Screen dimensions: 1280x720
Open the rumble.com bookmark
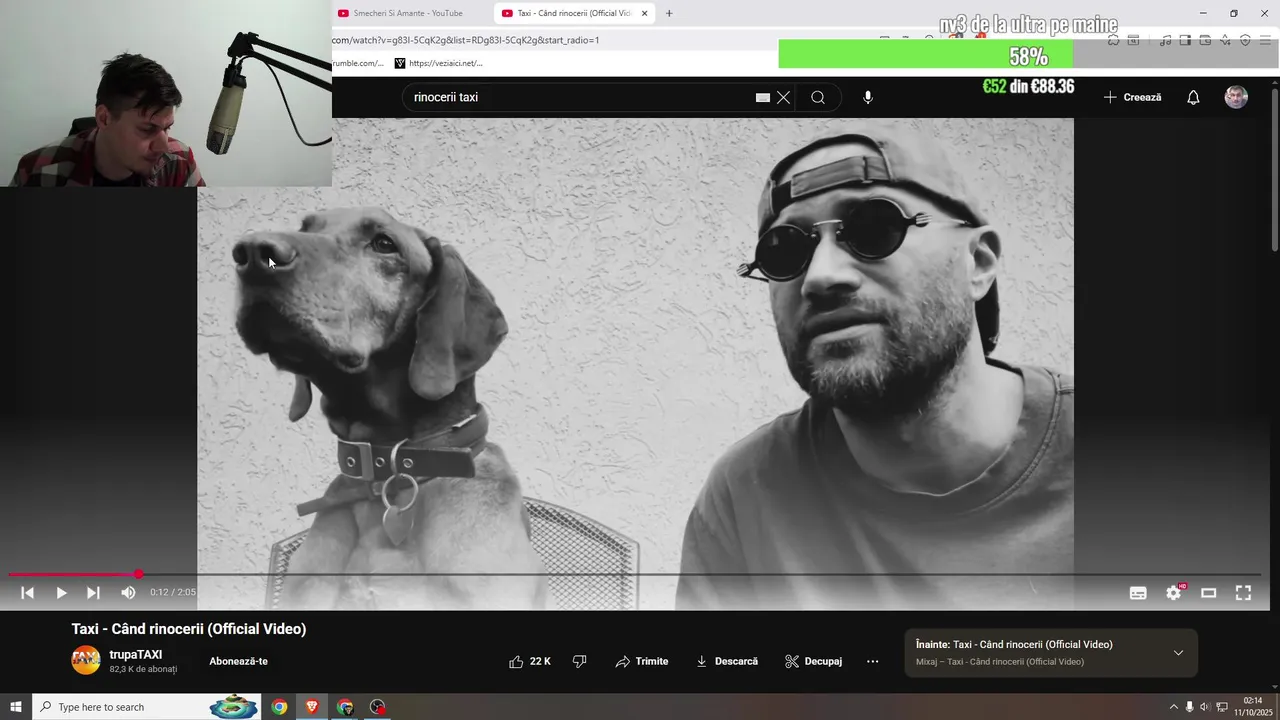tap(358, 63)
